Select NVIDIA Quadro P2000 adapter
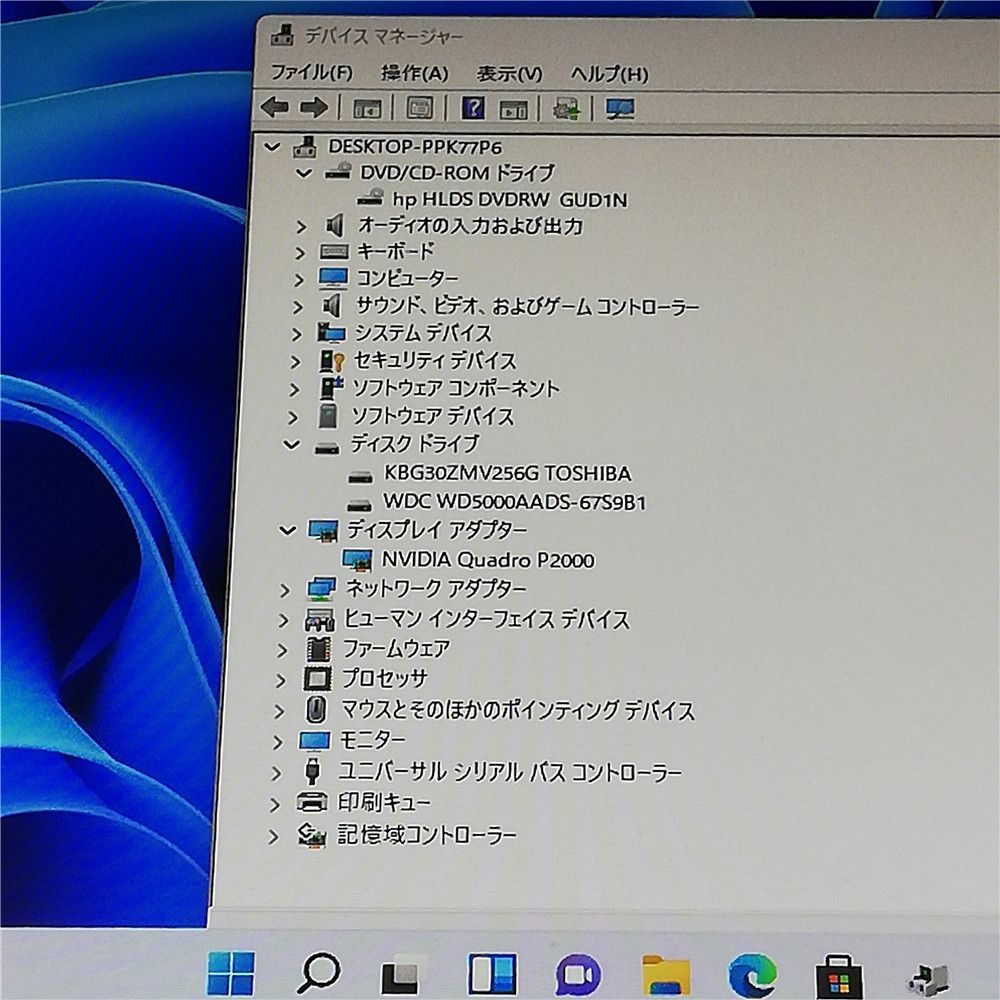Viewport: 1000px width, 1000px height. click(x=488, y=560)
